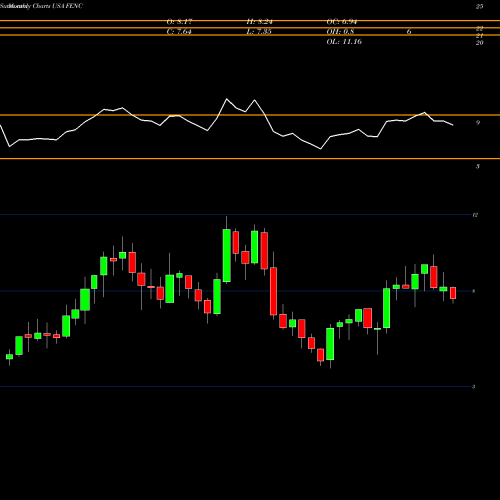Click the '12' price axis label

pyautogui.click(x=475, y=215)
